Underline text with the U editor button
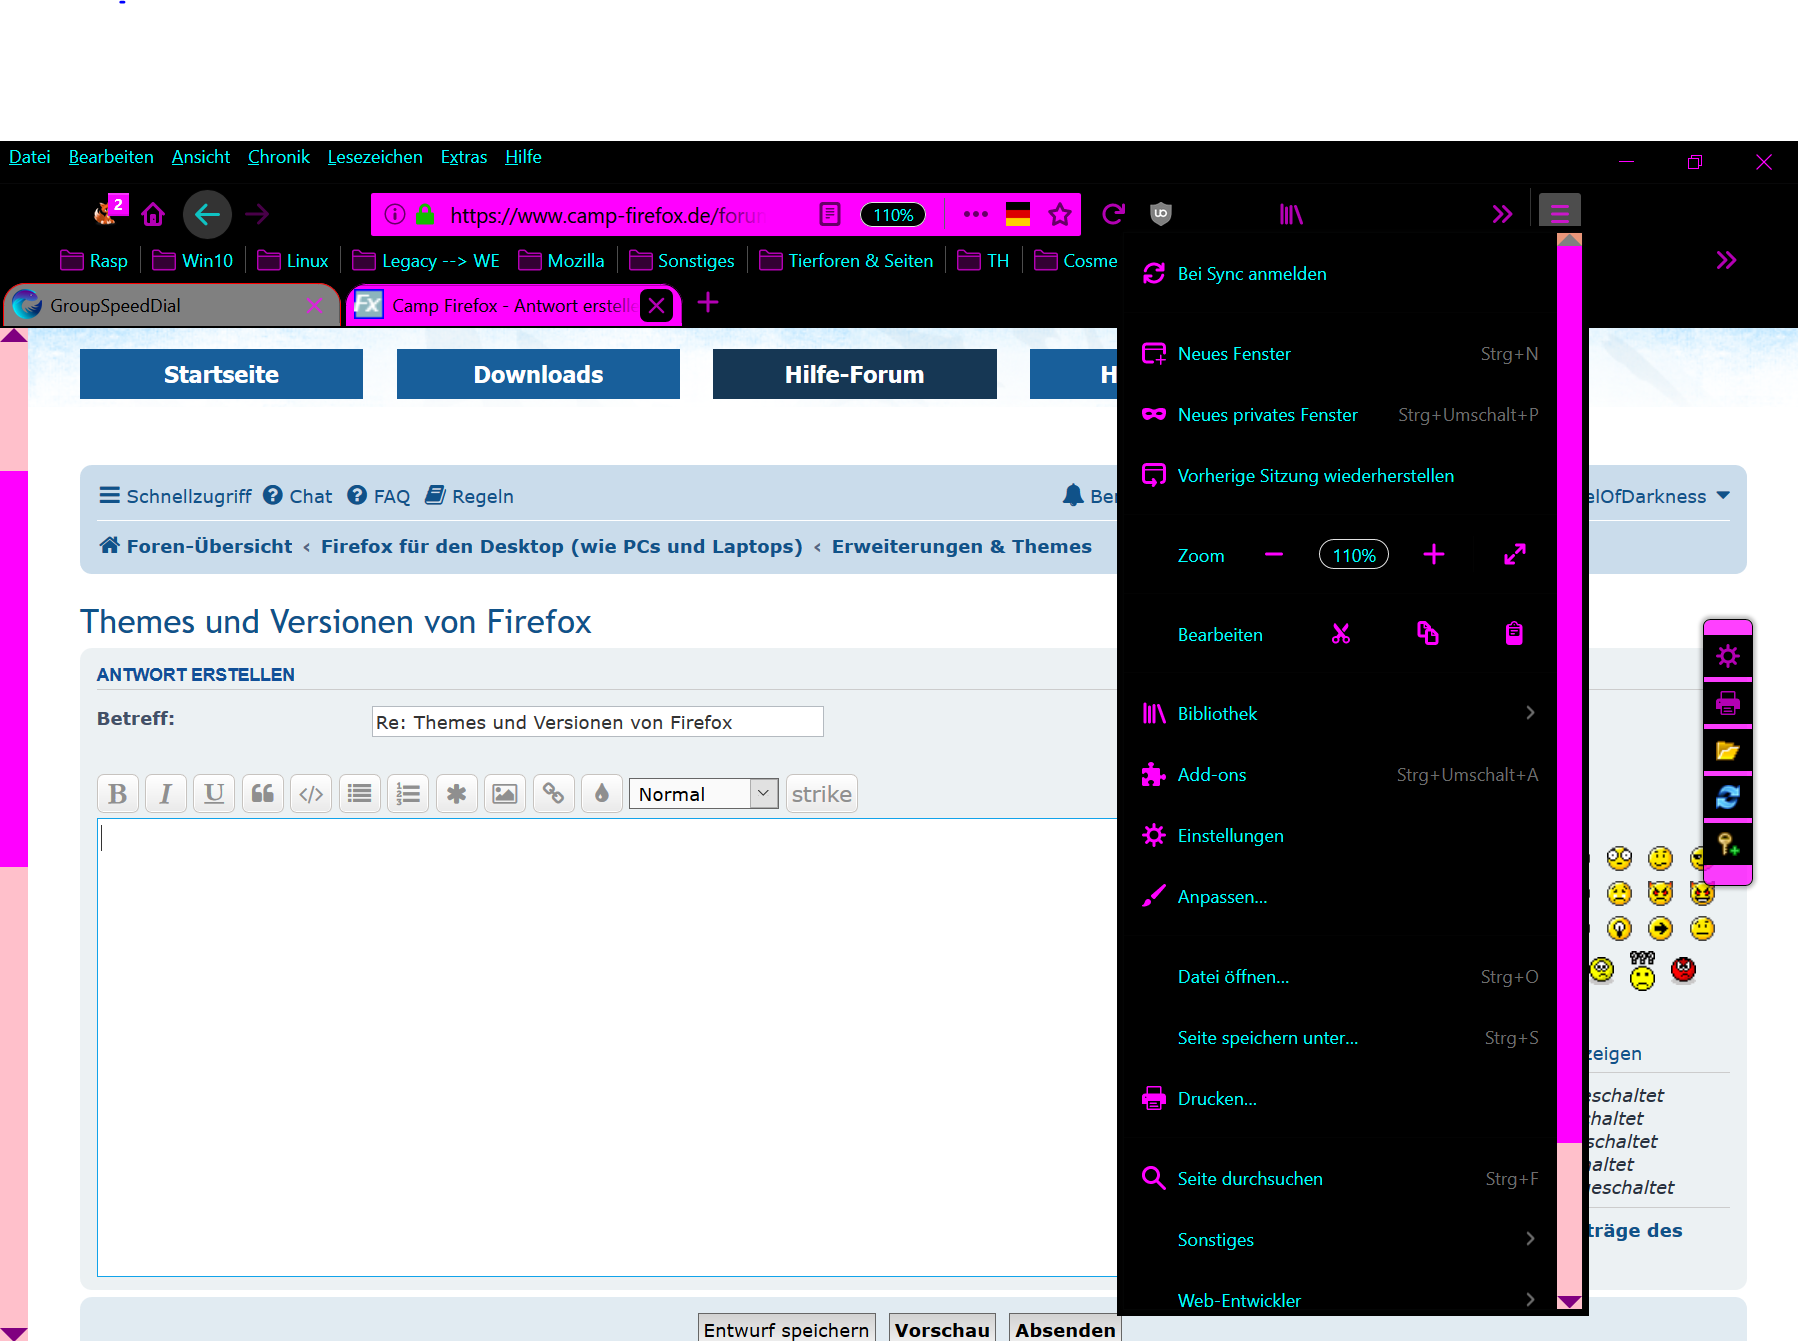Viewport: 1798px width, 1341px height. pyautogui.click(x=214, y=794)
